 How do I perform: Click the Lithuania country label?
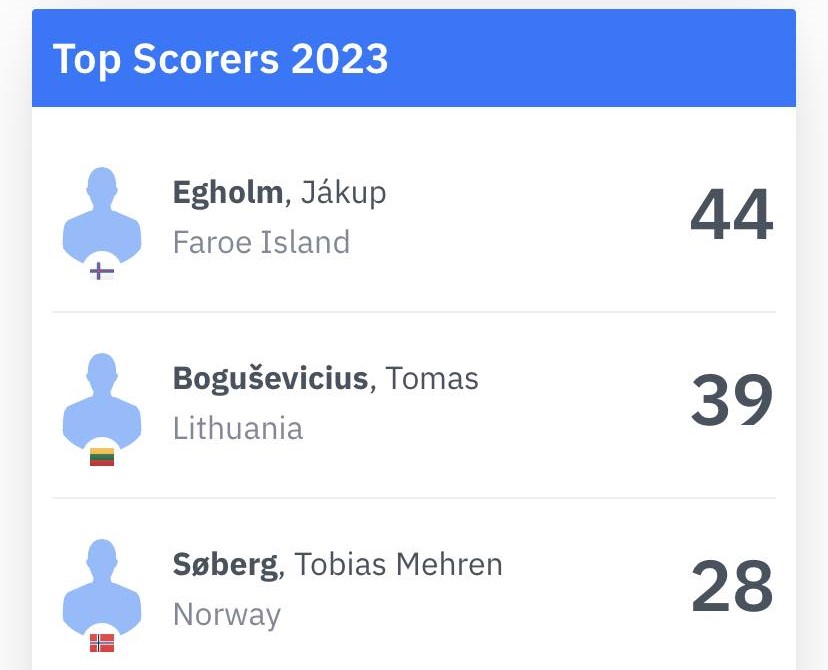[238, 428]
